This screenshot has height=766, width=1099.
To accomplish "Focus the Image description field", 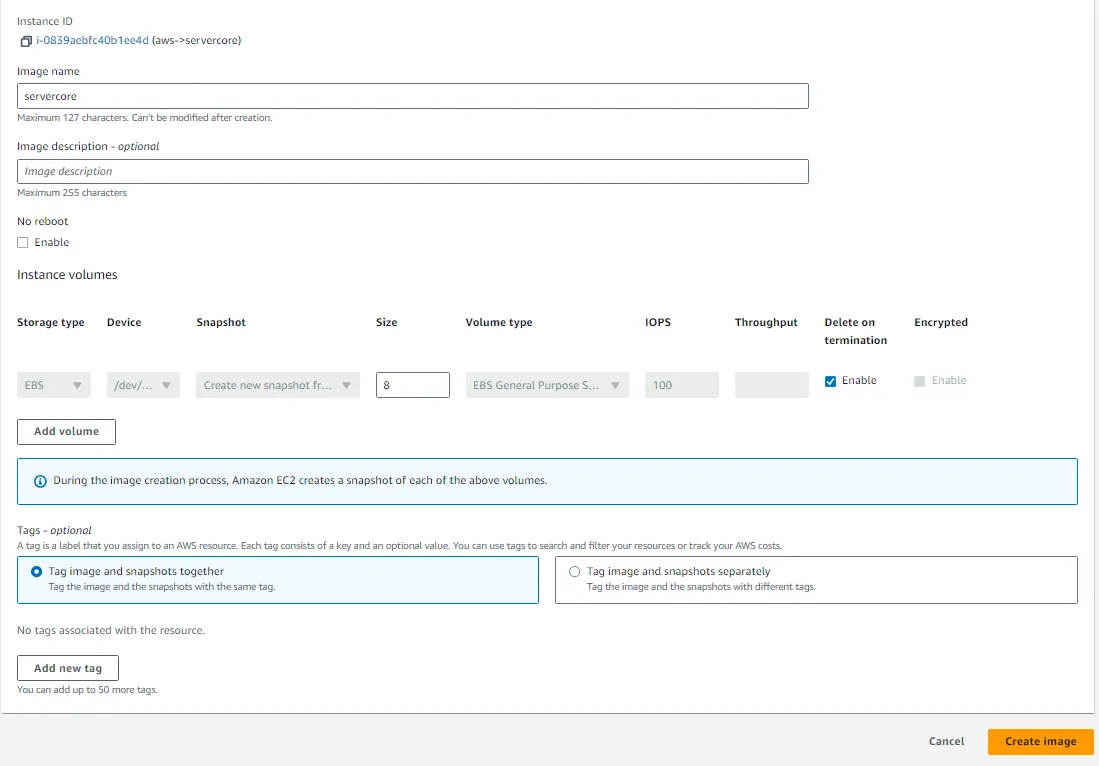I will pos(412,171).
